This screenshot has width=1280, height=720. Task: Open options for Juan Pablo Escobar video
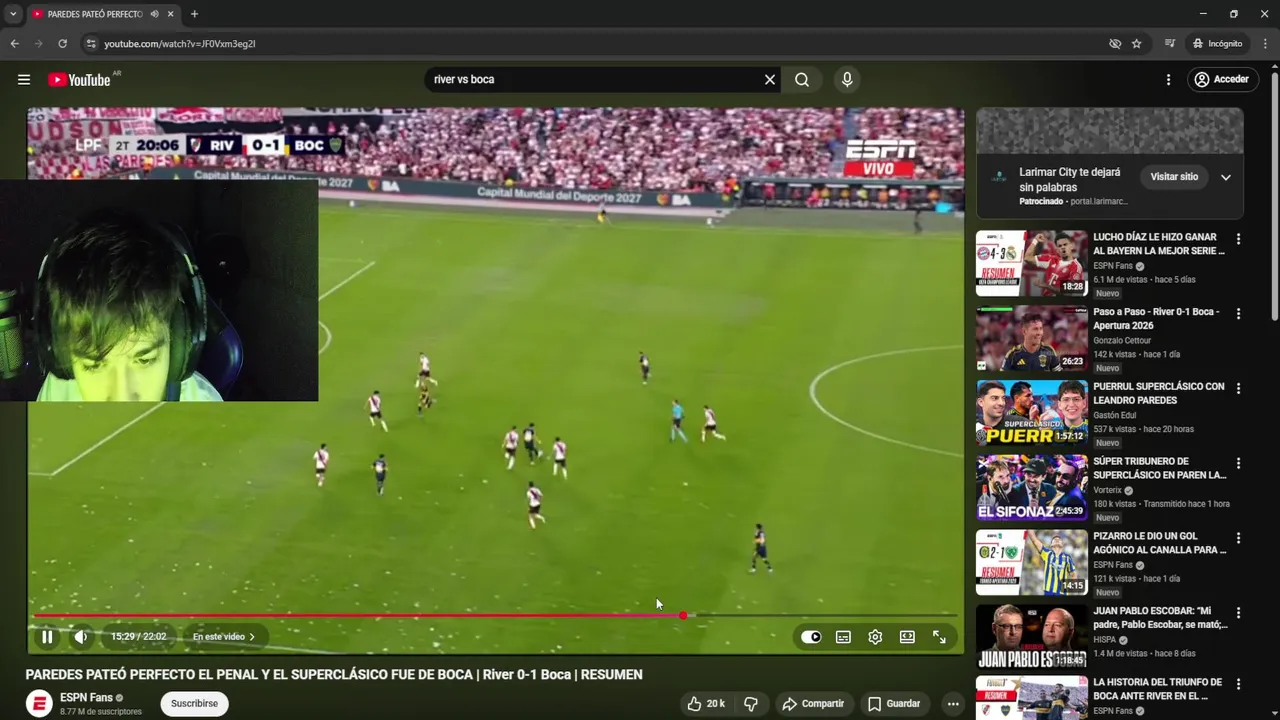[x=1238, y=612]
